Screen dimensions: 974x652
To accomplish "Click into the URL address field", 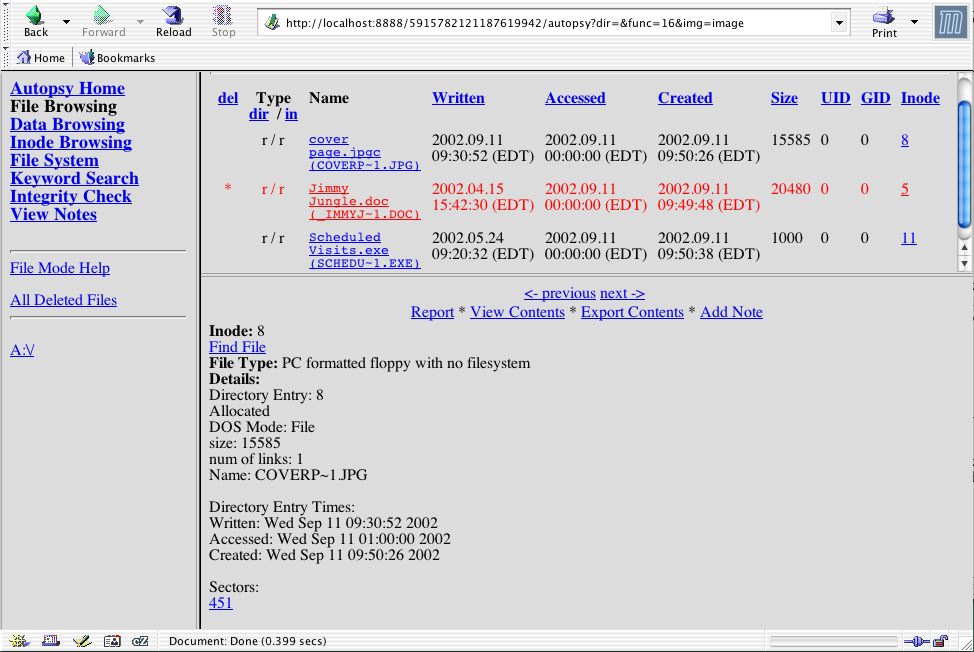I will [550, 23].
